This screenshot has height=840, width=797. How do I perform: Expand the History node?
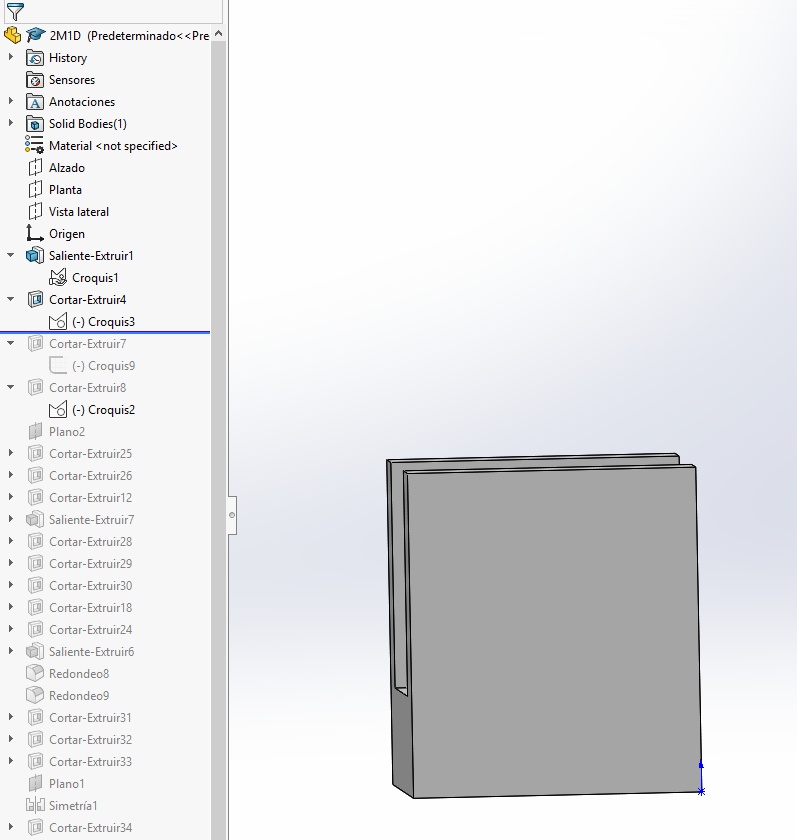(x=10, y=56)
